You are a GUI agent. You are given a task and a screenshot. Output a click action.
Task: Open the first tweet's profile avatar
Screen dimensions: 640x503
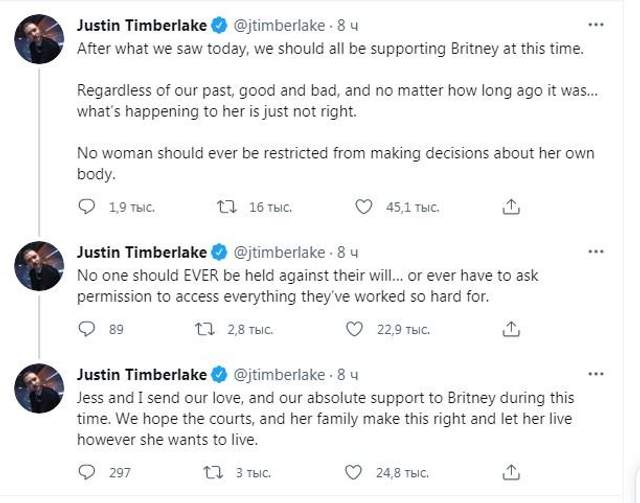(40, 41)
